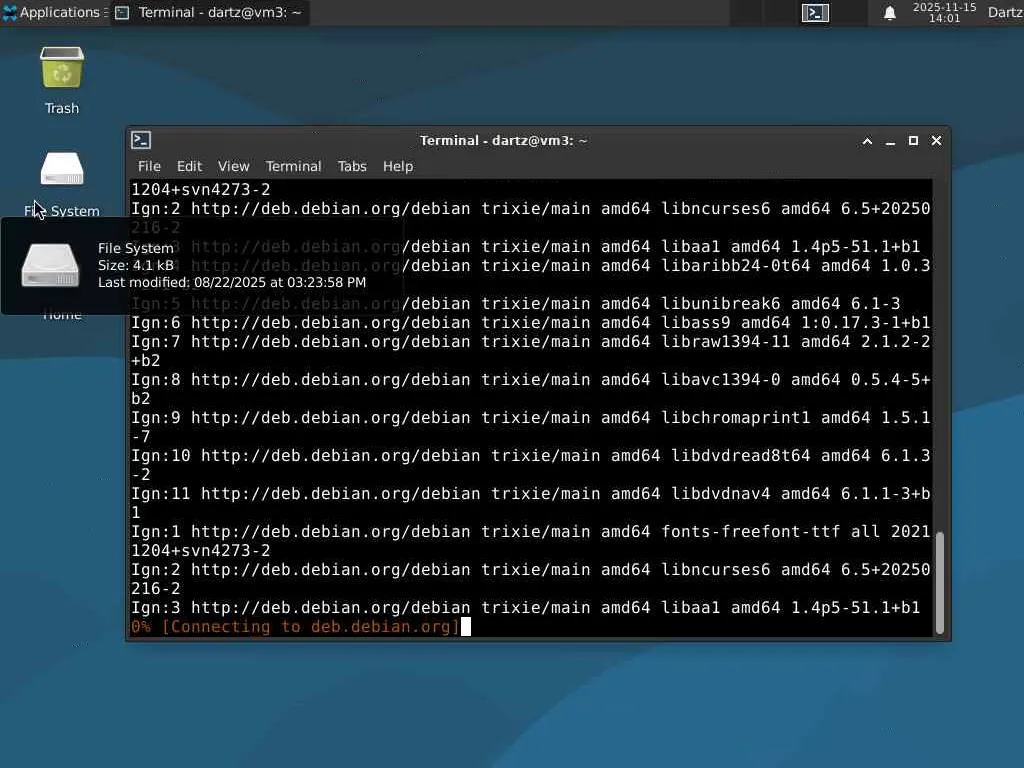Click Terminal window title text
Viewport: 1024px width, 768px height.
coord(504,141)
